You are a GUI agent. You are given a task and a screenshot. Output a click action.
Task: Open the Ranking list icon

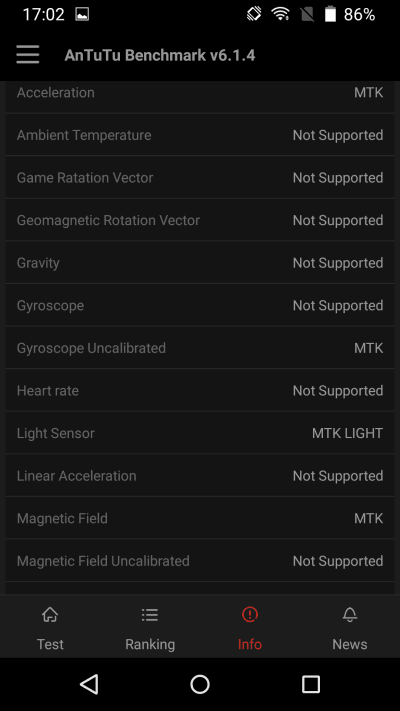tap(150, 615)
